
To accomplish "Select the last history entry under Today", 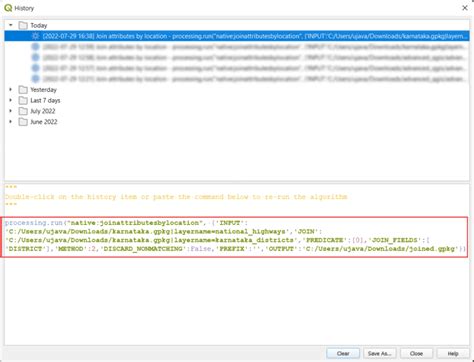I will (x=237, y=79).
